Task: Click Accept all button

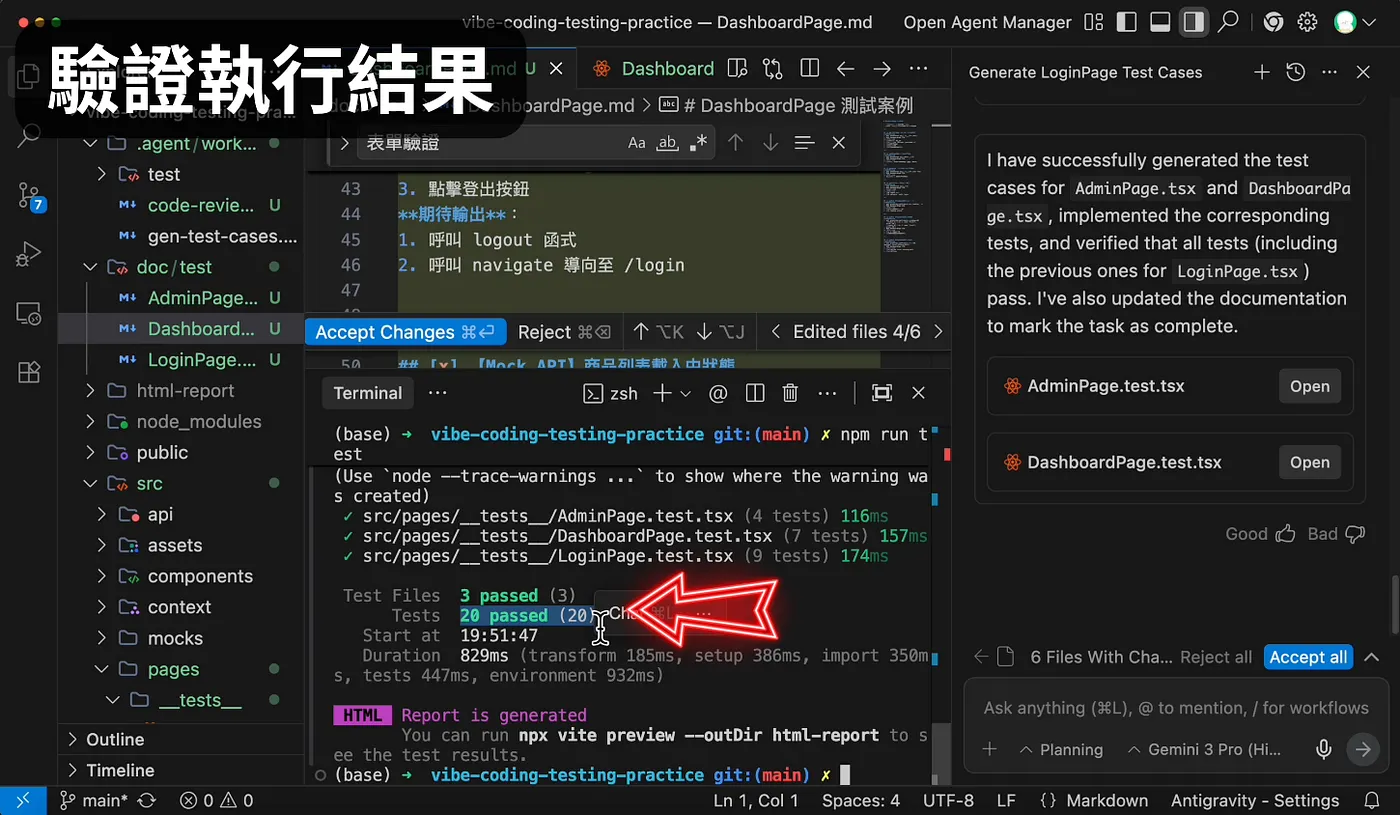Action: (x=1309, y=657)
